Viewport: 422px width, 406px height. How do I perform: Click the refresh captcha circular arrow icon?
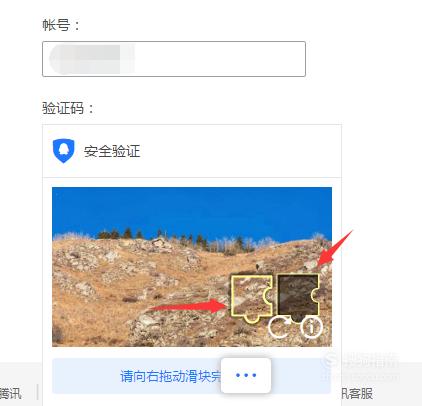278,328
